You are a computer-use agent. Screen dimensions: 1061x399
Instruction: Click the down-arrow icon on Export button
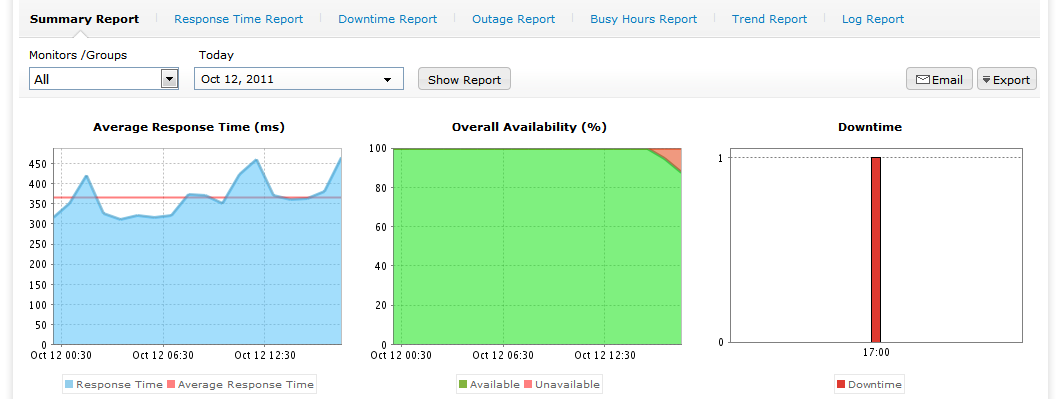[x=987, y=80]
